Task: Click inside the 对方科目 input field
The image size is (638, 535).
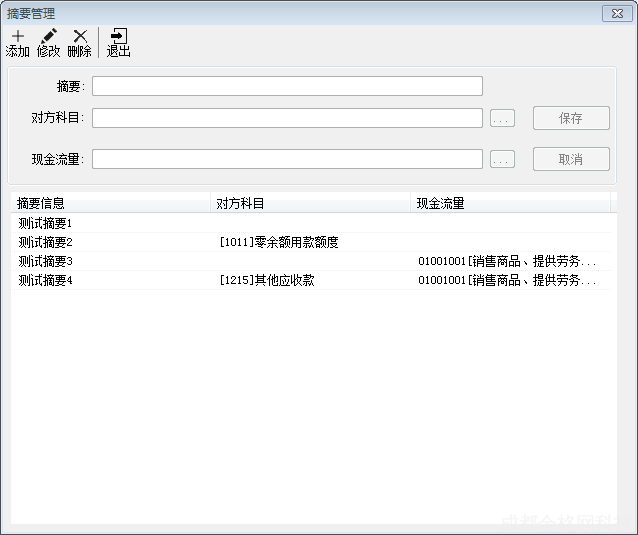Action: (x=287, y=118)
